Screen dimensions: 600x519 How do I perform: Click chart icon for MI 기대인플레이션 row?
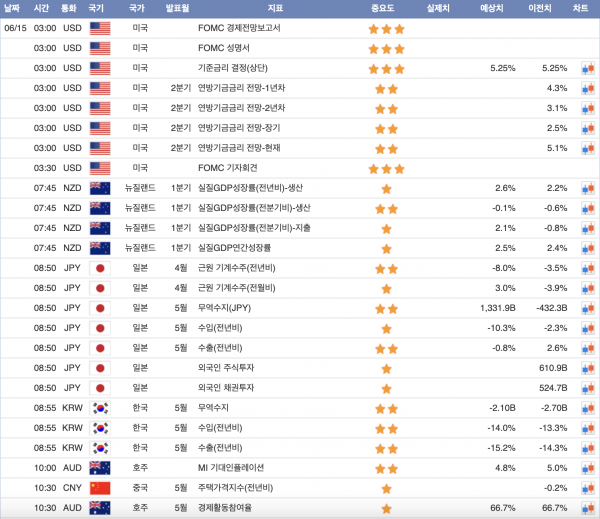click(x=587, y=467)
